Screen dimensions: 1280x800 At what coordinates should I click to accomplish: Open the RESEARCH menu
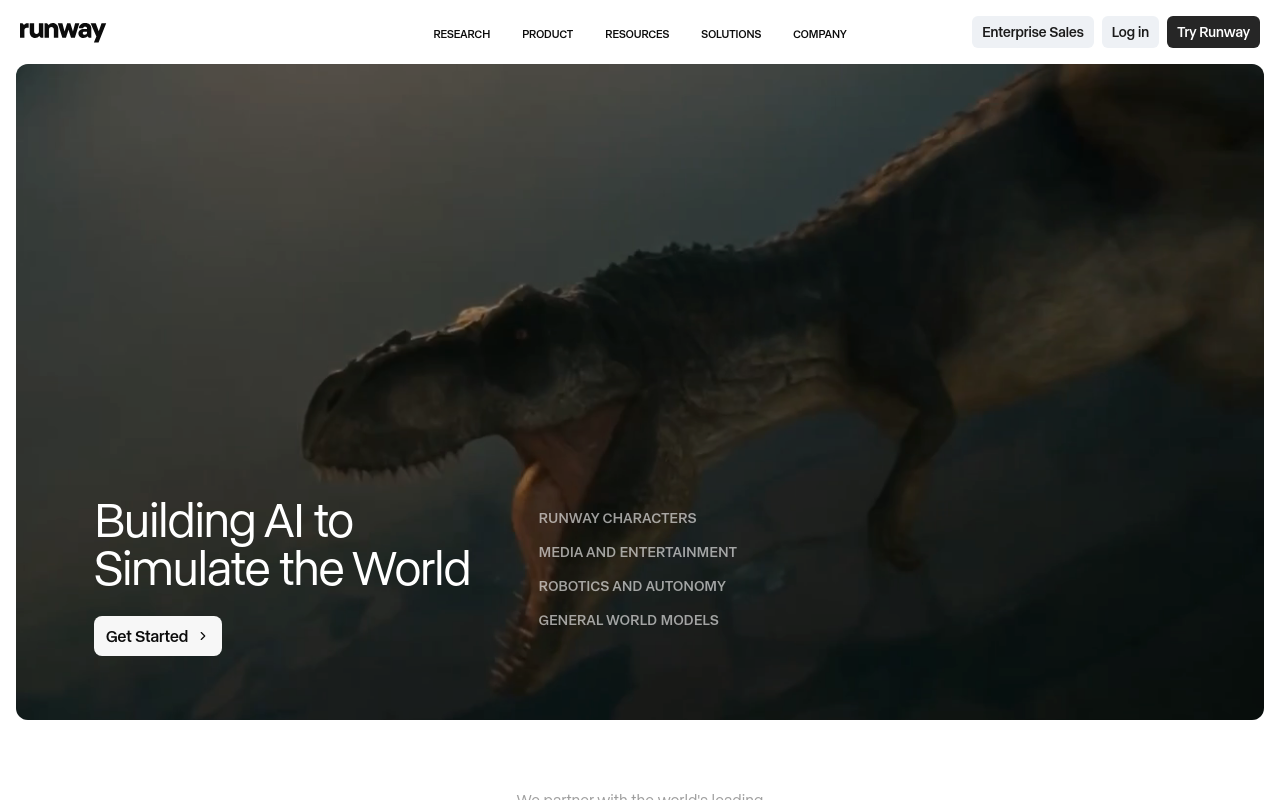pos(461,33)
